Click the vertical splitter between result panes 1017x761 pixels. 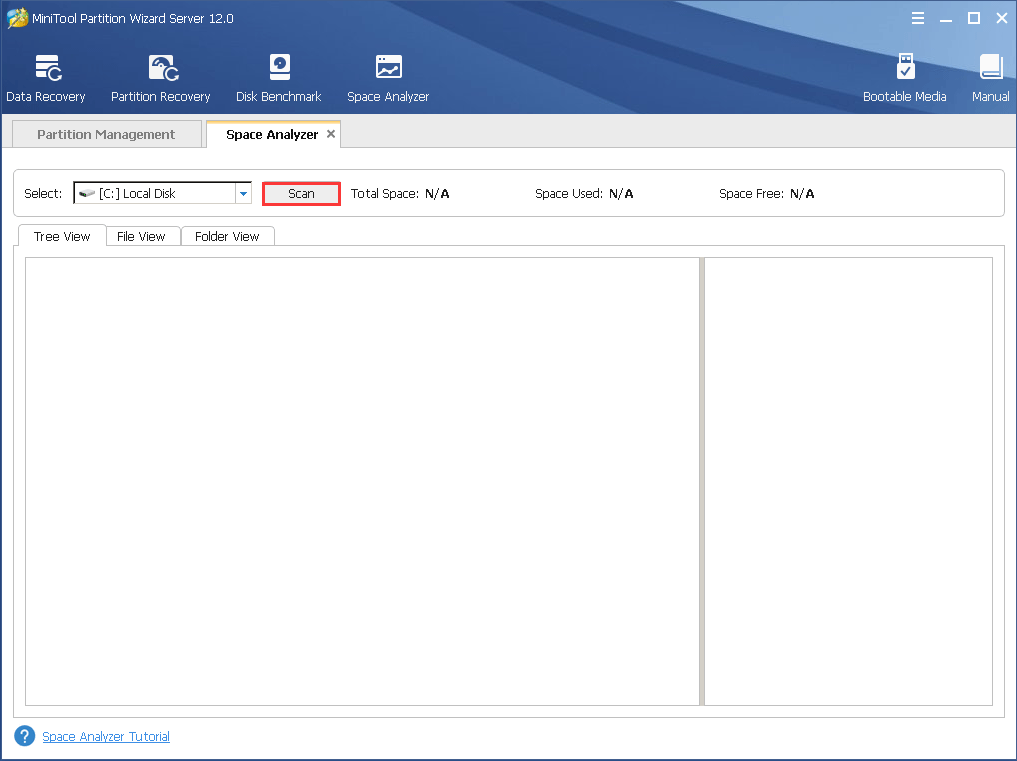point(702,481)
